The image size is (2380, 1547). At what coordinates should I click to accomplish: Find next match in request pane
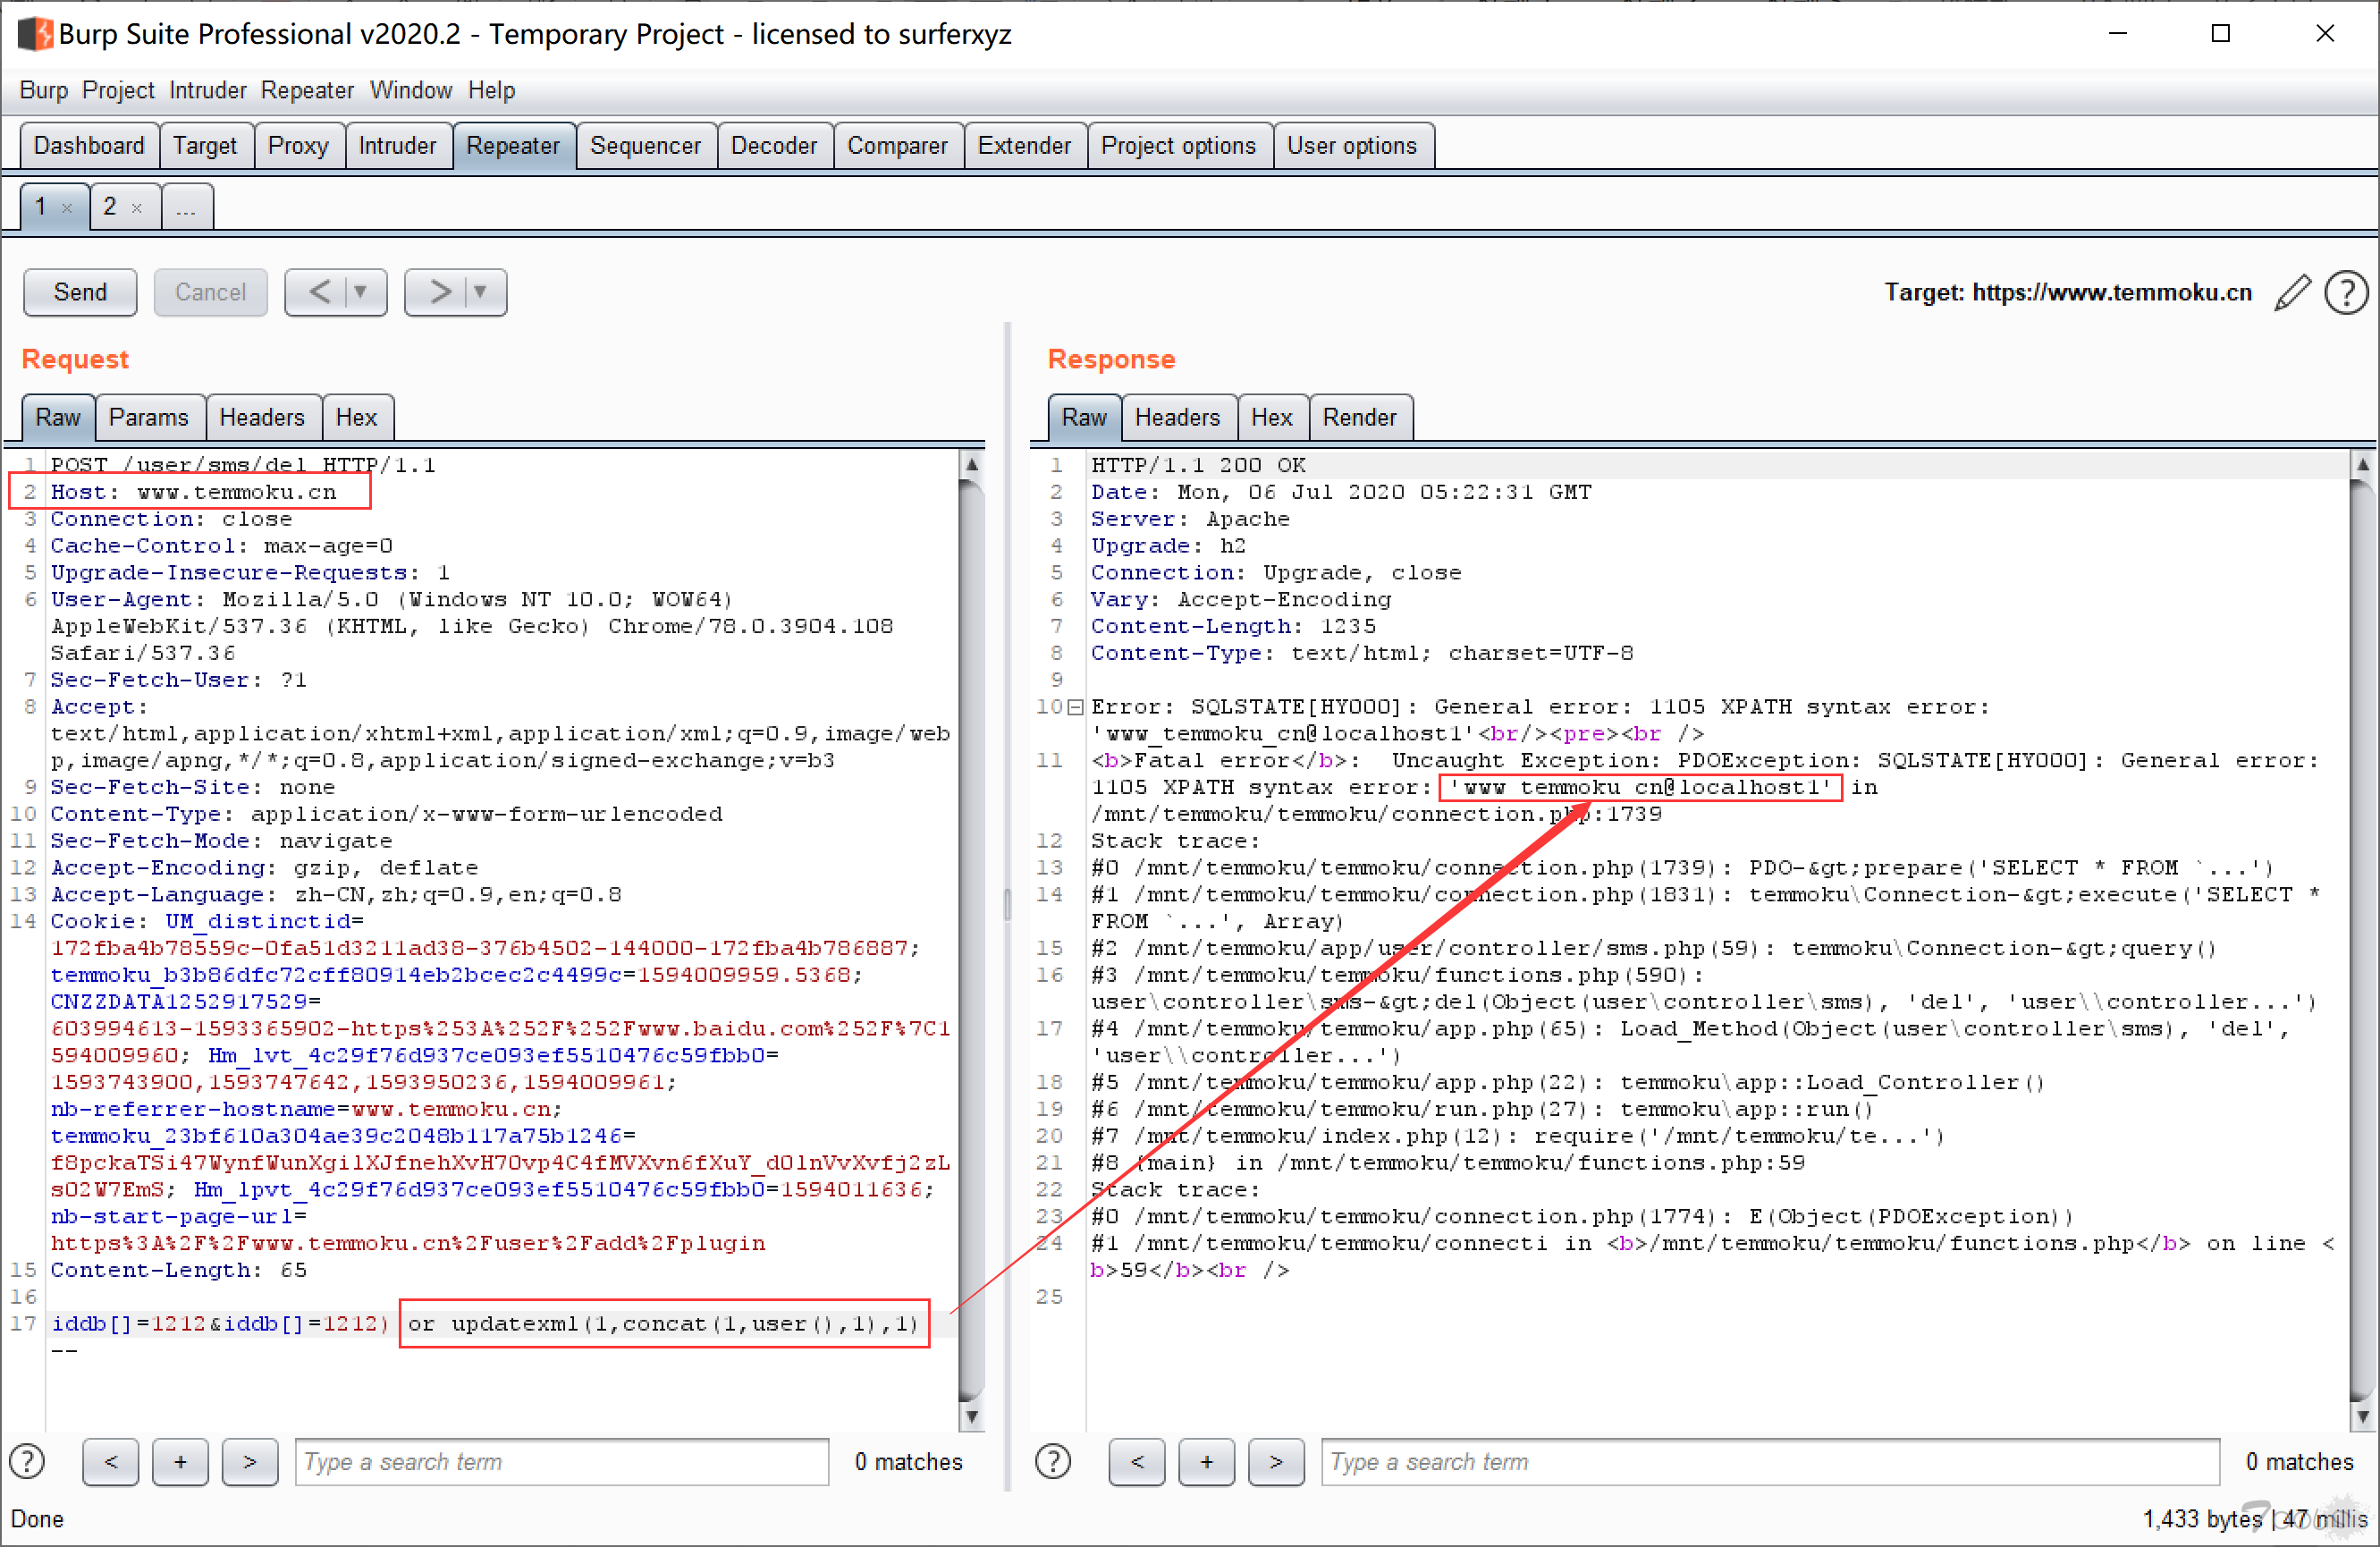pyautogui.click(x=250, y=1461)
